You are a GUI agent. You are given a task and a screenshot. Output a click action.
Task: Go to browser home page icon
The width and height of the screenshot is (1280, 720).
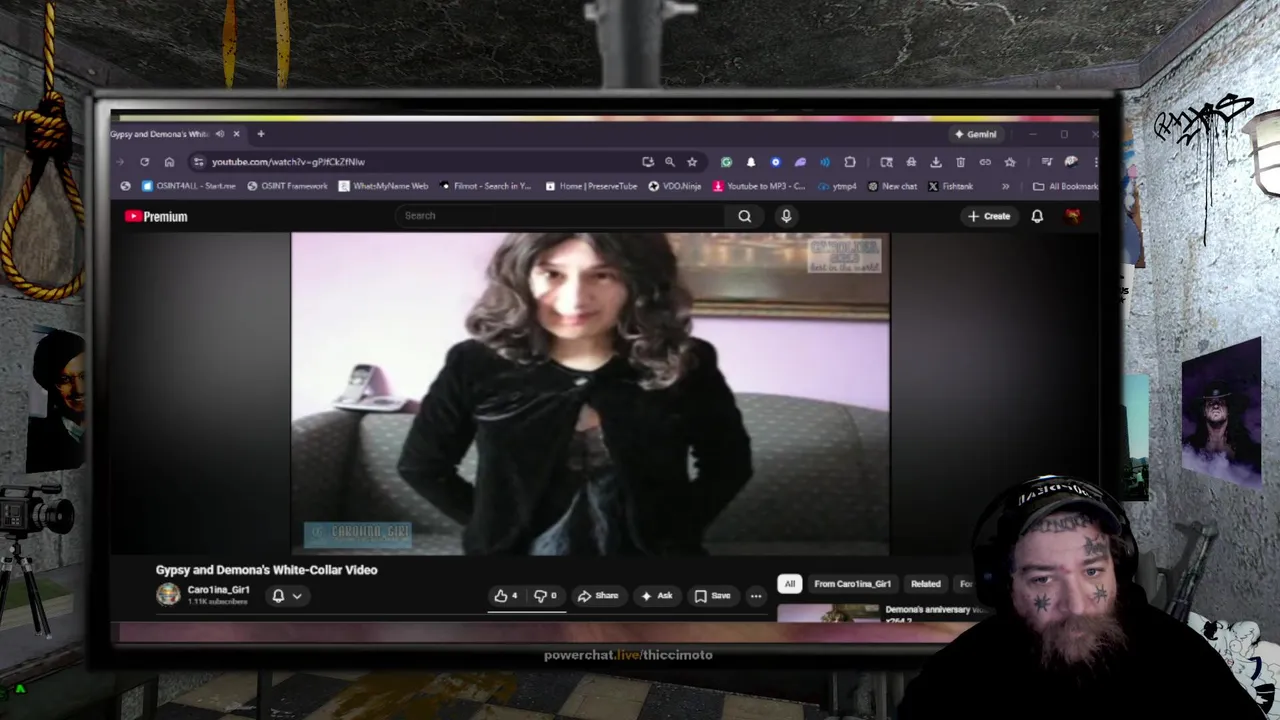pos(169,162)
